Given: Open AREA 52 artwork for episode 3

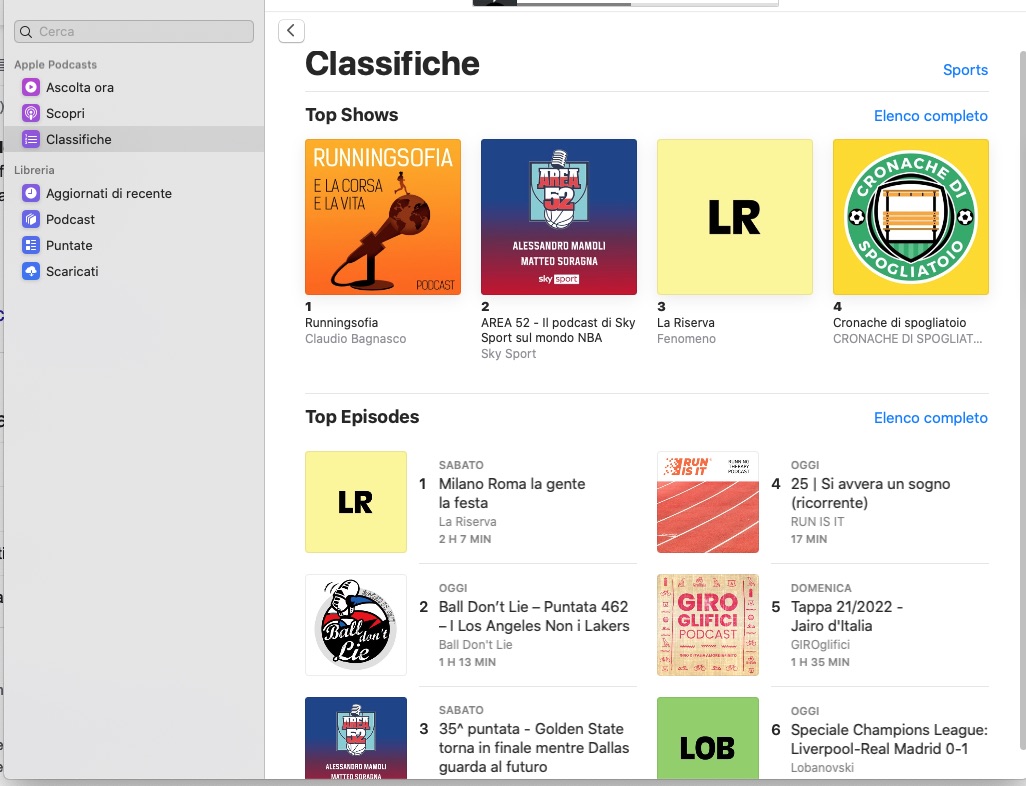Looking at the screenshot, I should pos(356,738).
